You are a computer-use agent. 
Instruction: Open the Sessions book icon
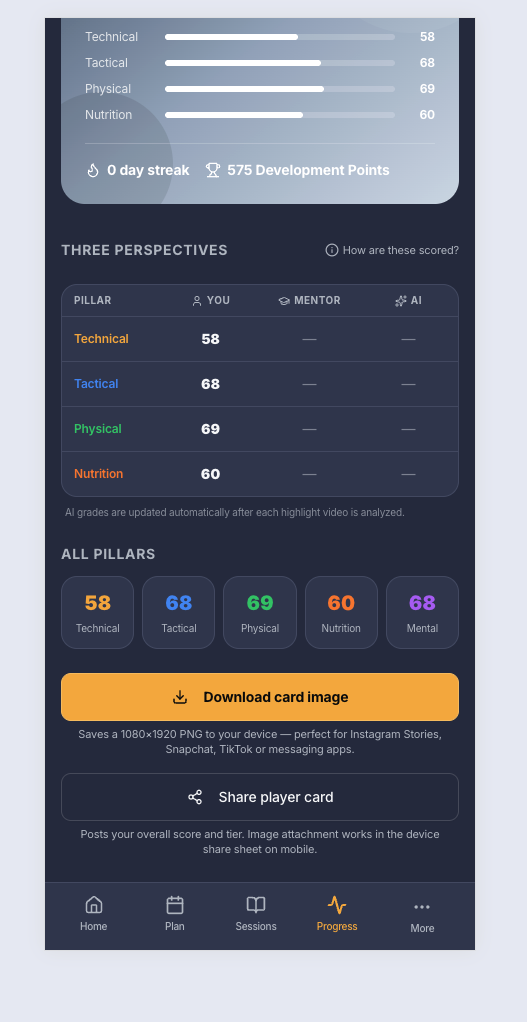(x=256, y=905)
